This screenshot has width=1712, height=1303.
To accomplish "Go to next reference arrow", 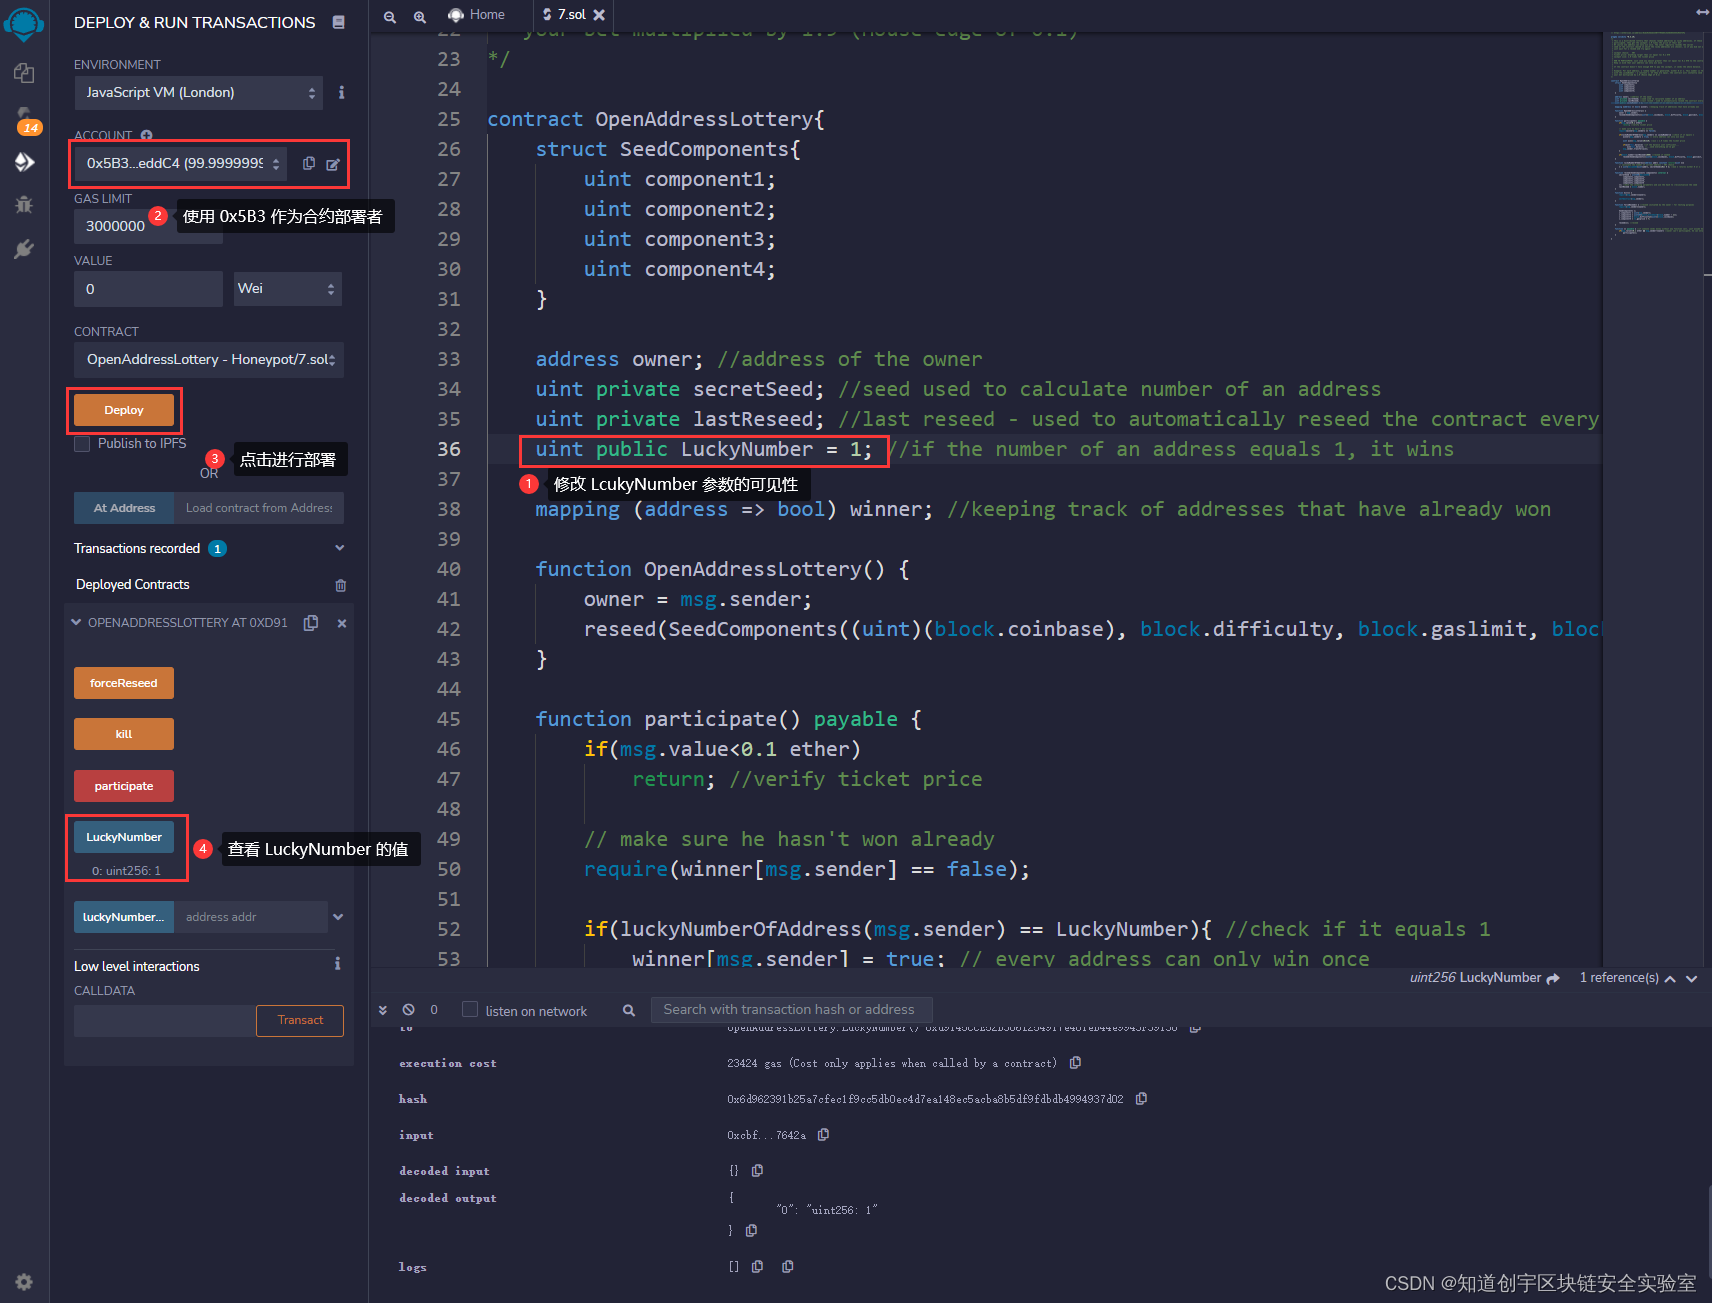I will [x=1692, y=979].
